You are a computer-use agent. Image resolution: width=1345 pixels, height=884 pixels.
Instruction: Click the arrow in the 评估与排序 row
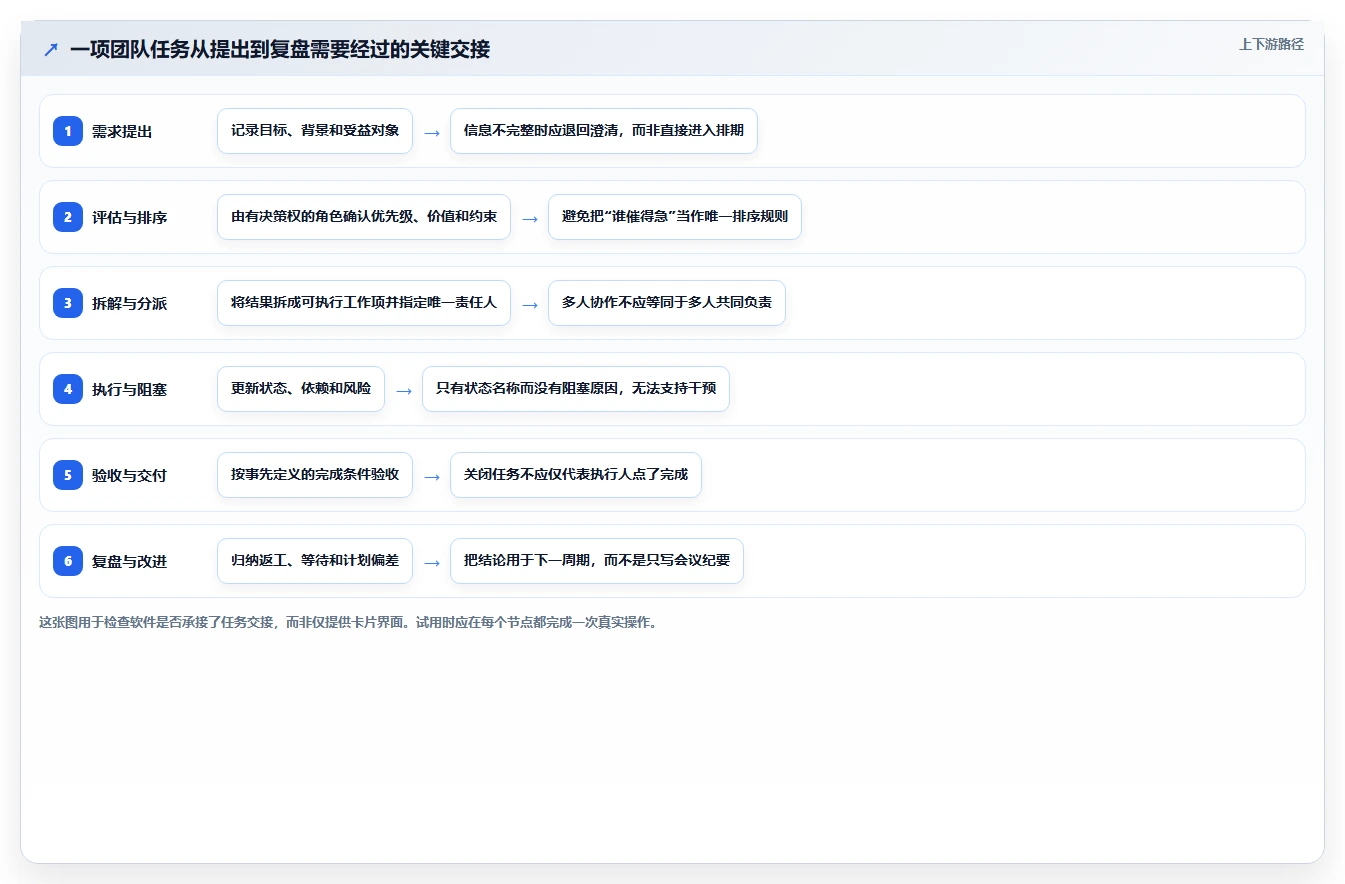point(530,218)
